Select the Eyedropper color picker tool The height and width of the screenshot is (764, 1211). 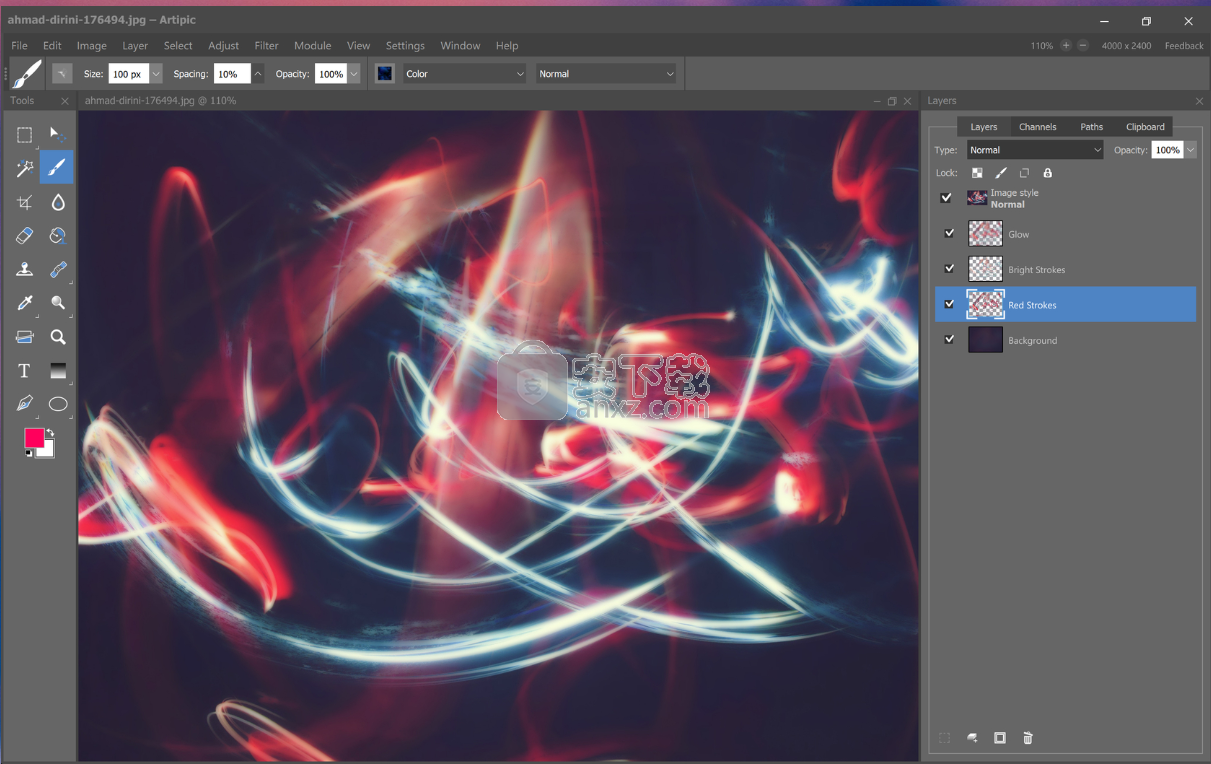25,303
